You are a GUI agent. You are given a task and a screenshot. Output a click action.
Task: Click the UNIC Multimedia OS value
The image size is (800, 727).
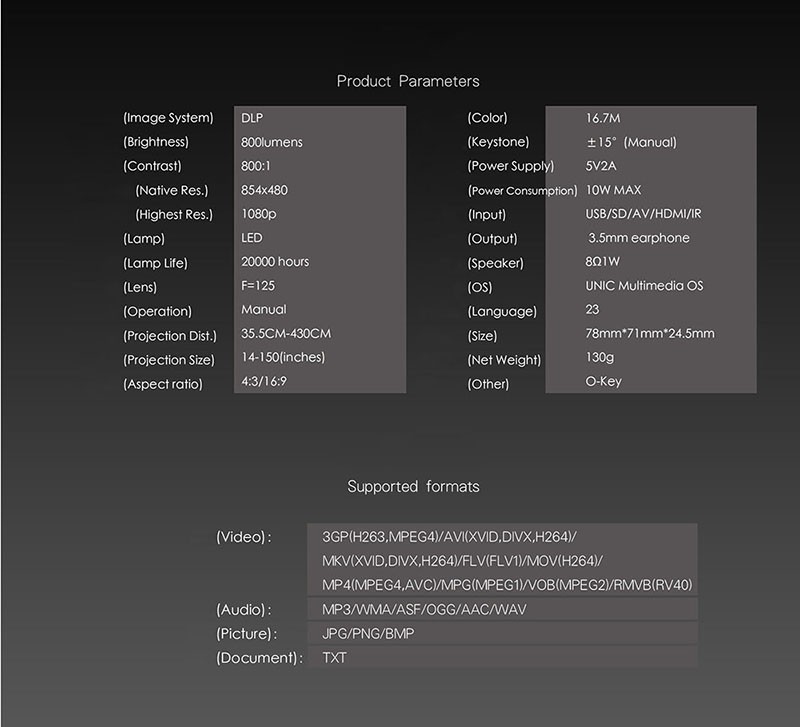coord(644,286)
